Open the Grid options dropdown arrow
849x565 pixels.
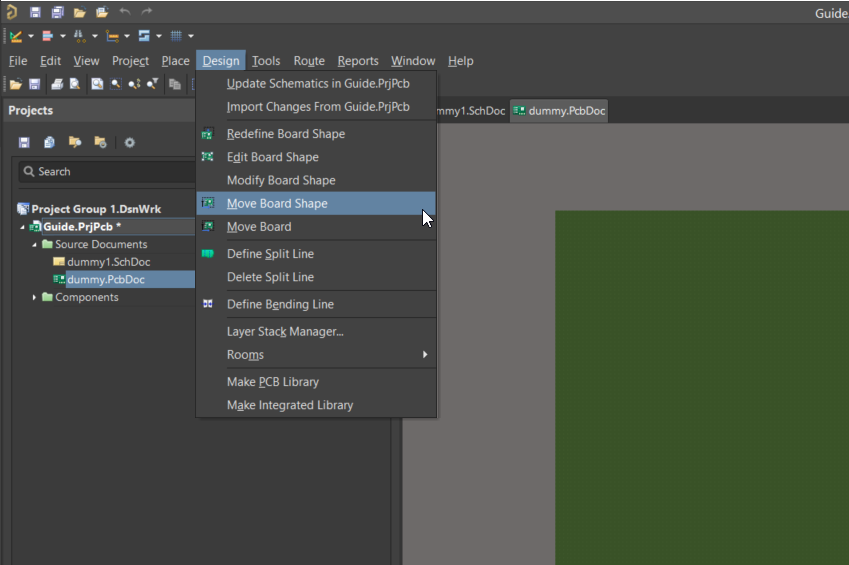tap(191, 36)
